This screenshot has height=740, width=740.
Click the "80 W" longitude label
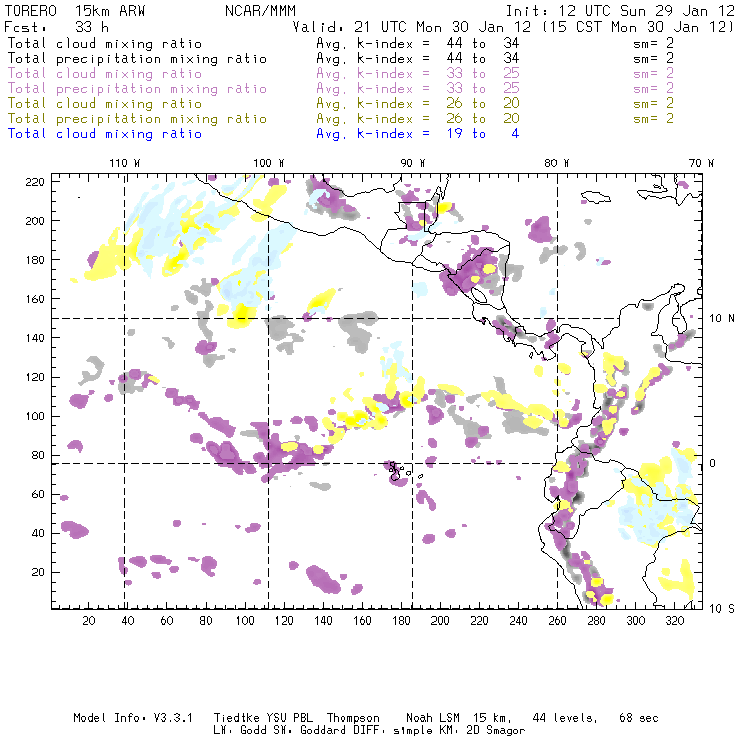557,163
